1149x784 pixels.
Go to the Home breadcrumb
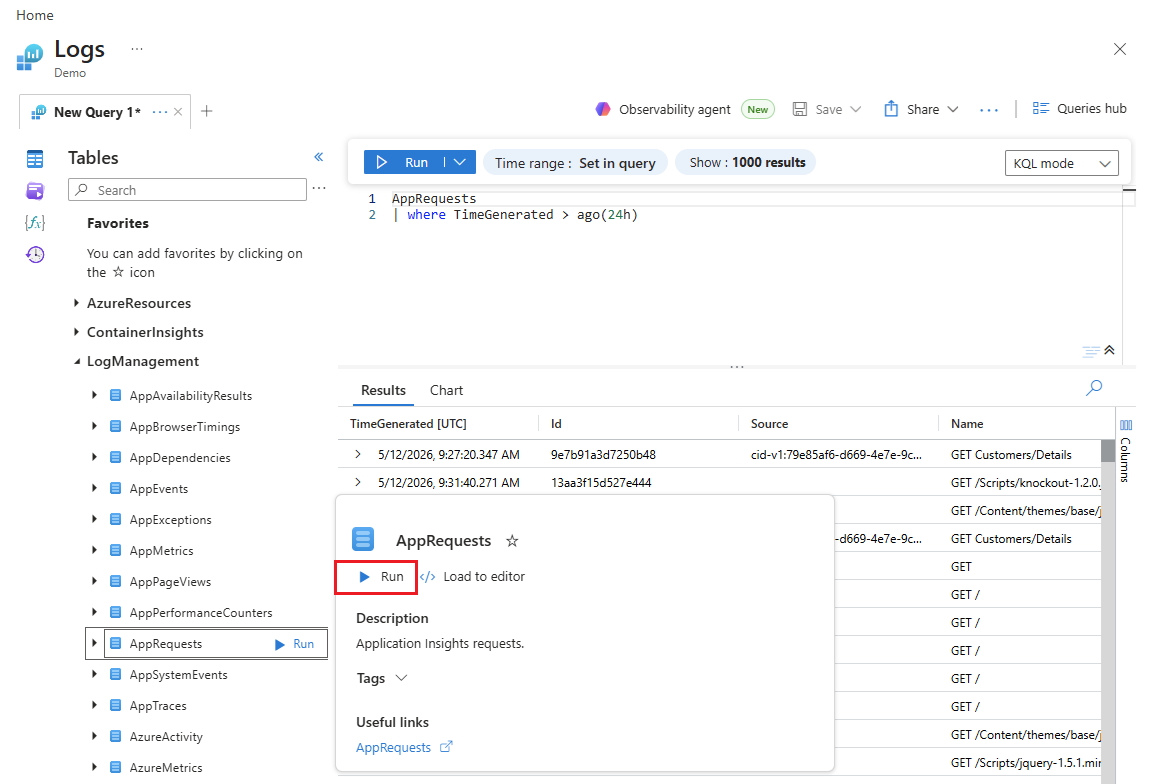[34, 15]
